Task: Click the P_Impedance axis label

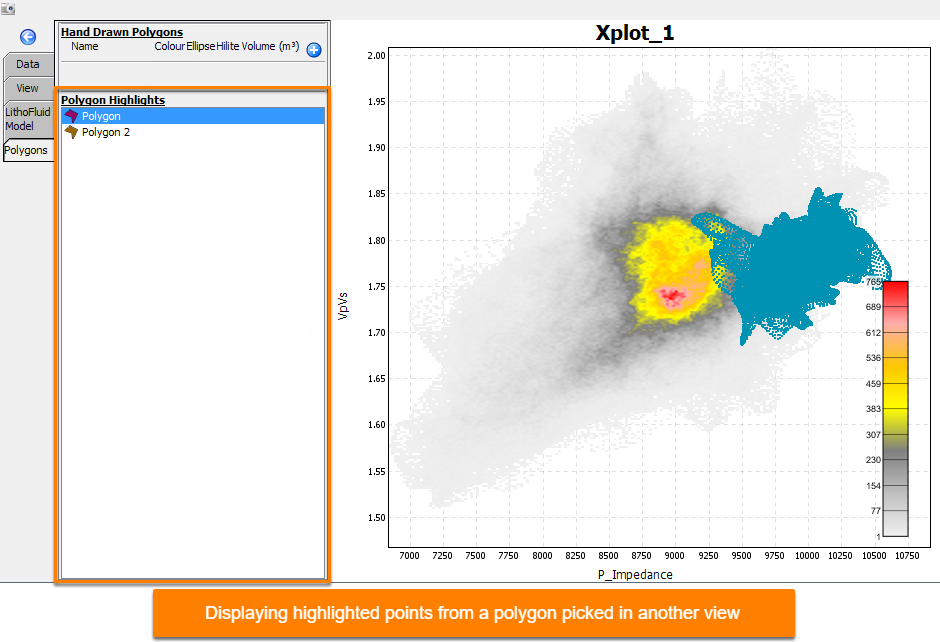Action: [635, 575]
